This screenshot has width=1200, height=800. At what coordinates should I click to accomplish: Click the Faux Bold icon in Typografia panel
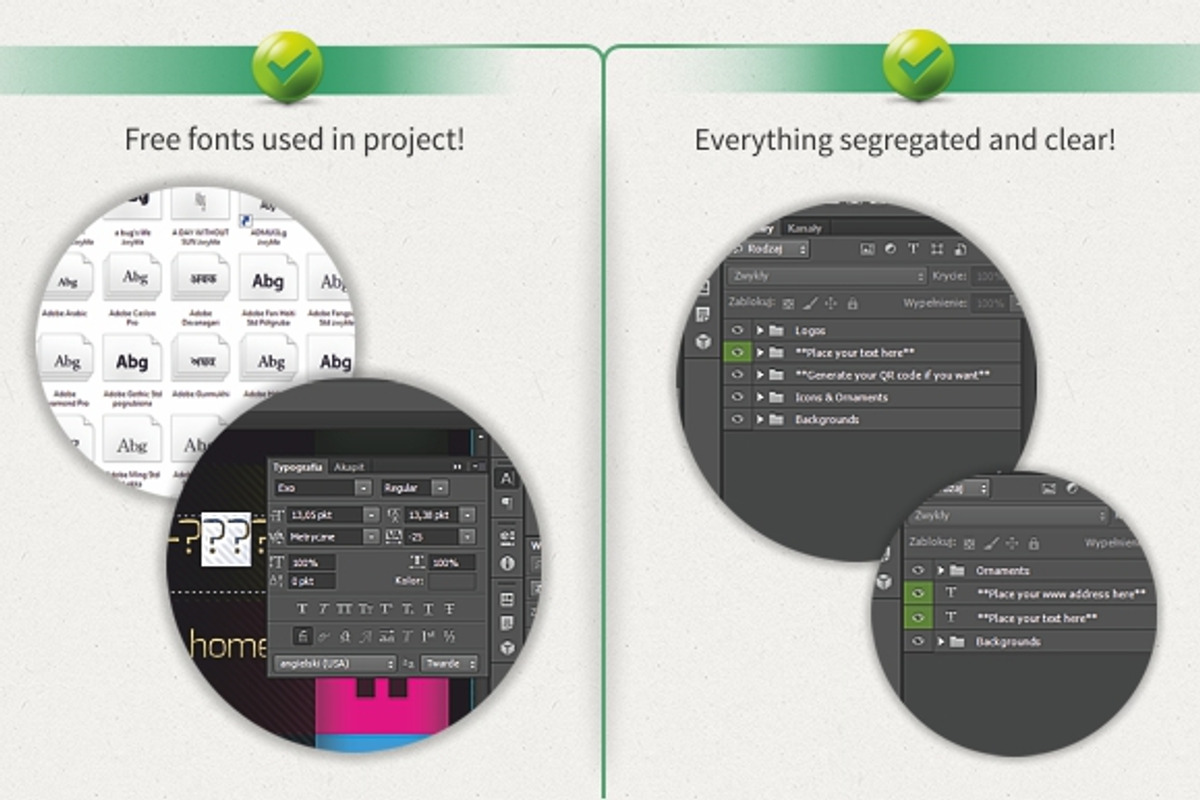pos(301,609)
